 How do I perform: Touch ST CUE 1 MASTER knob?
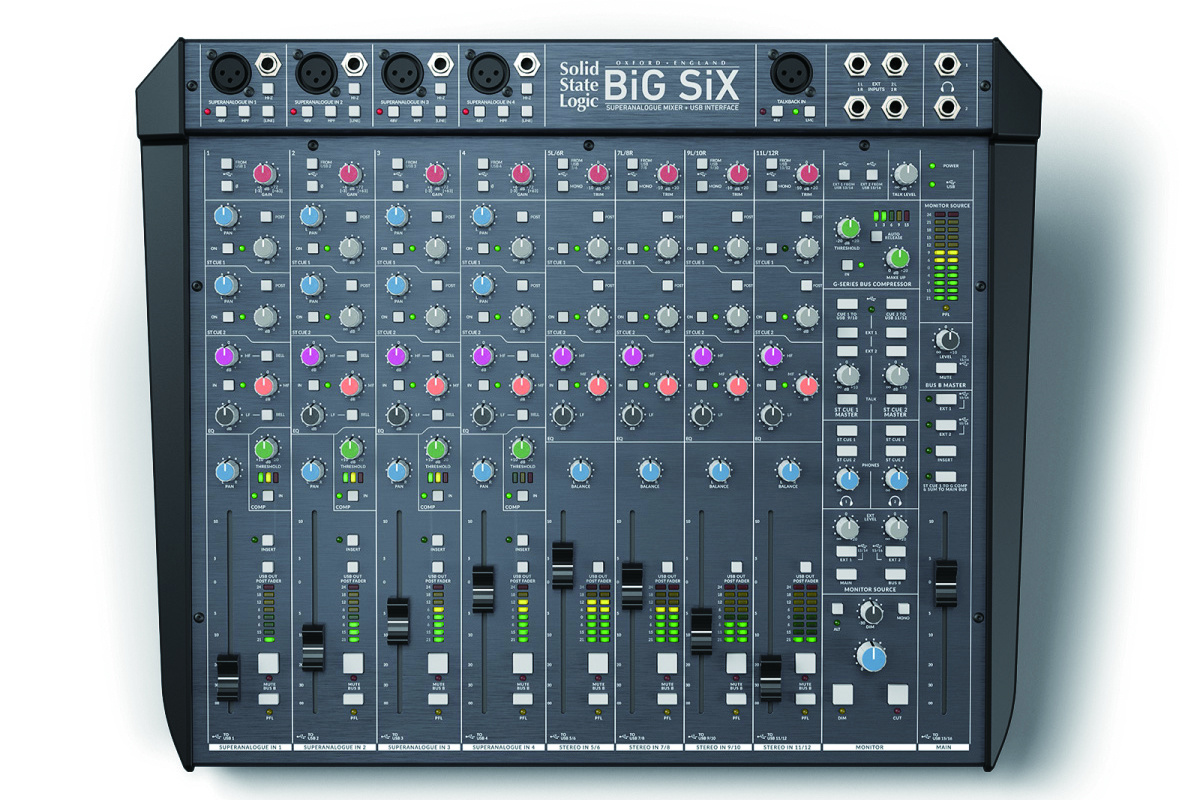(847, 375)
